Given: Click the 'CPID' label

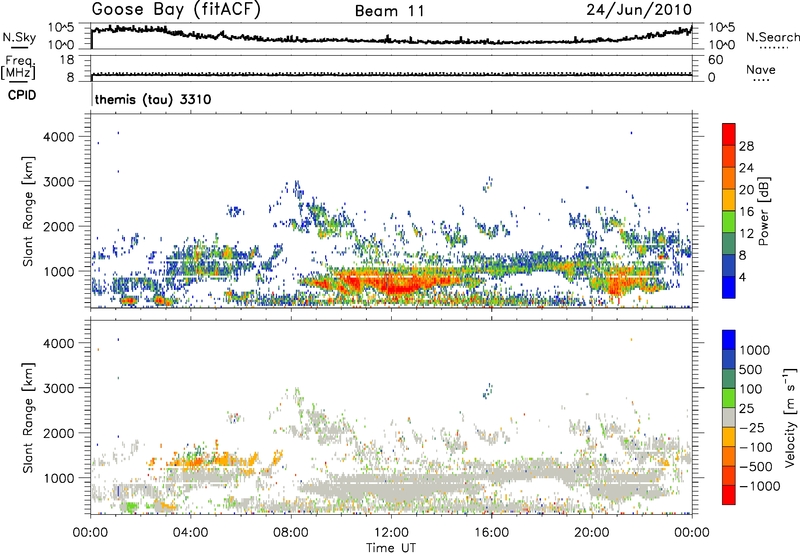Looking at the screenshot, I should click(x=22, y=95).
